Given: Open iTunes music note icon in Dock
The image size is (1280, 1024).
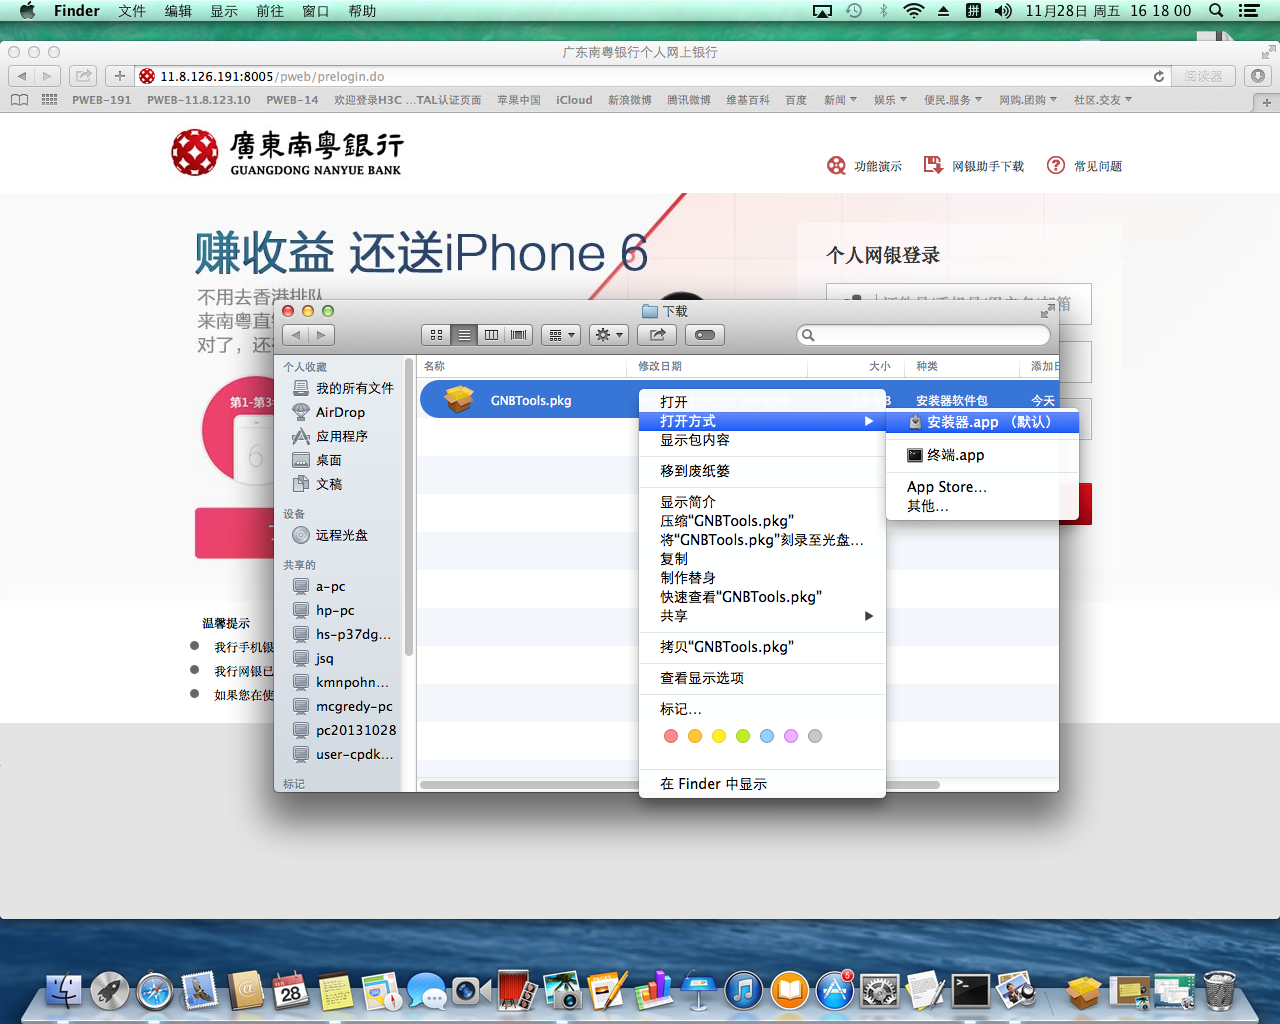Looking at the screenshot, I should tap(743, 991).
